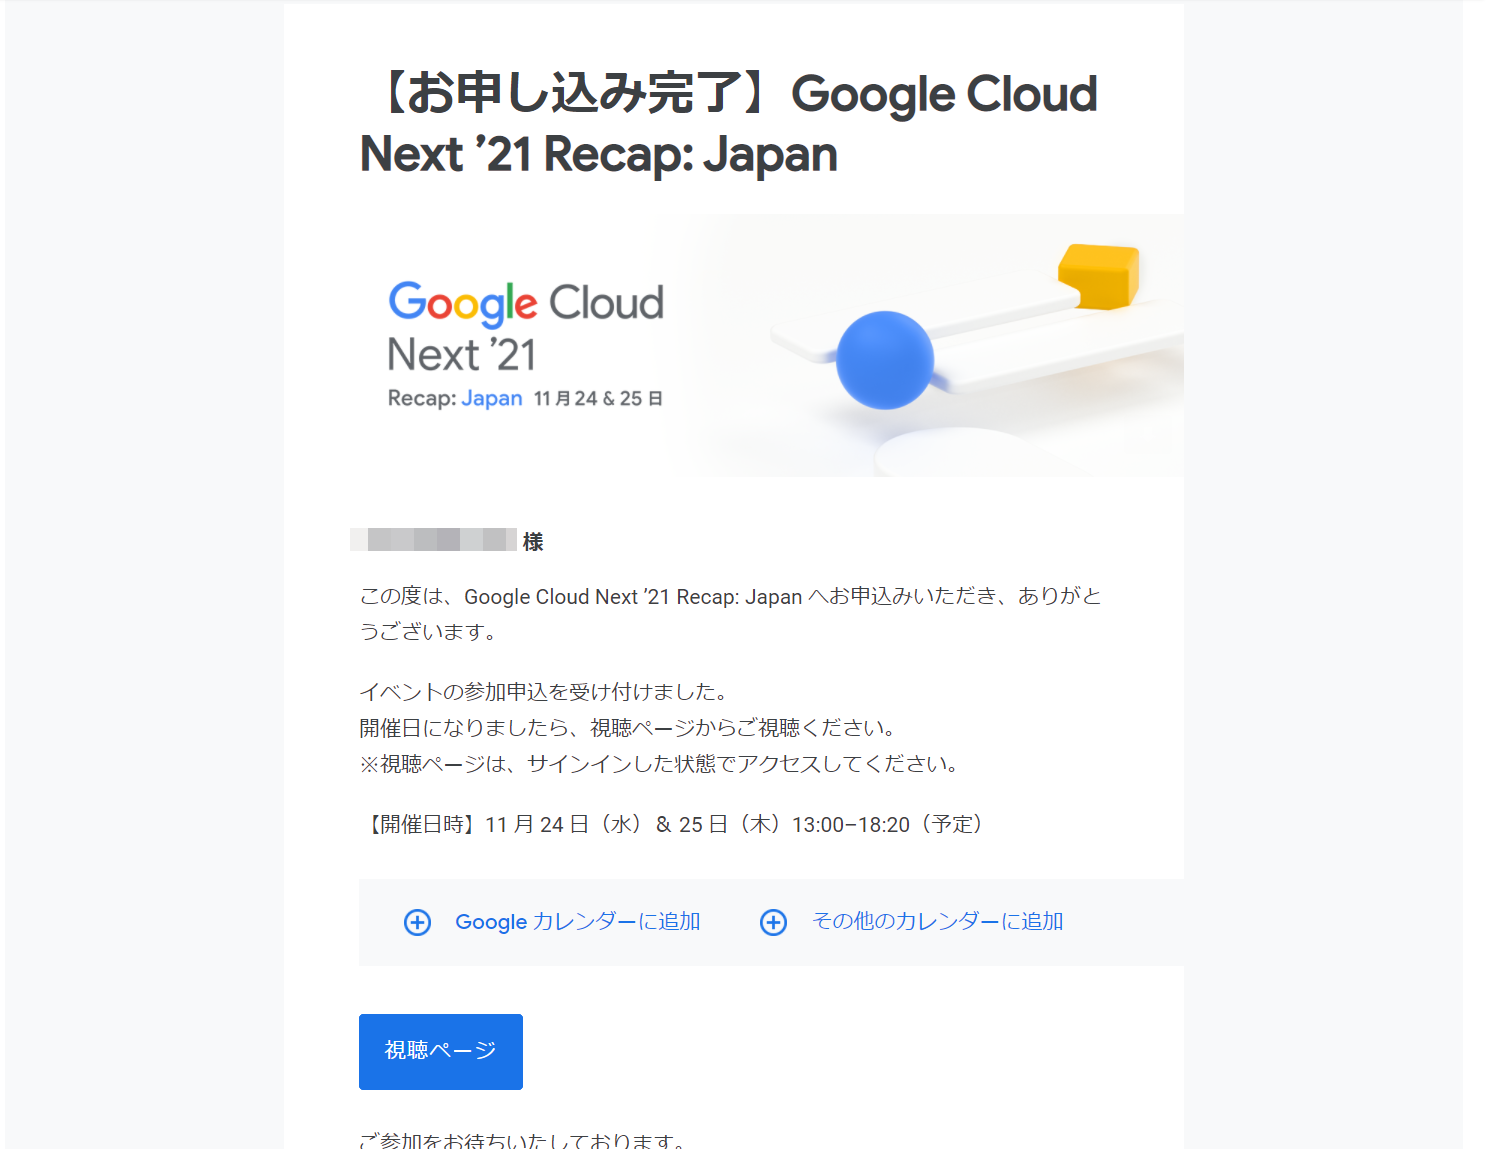Click the お申し込み完了 email heading

[728, 124]
